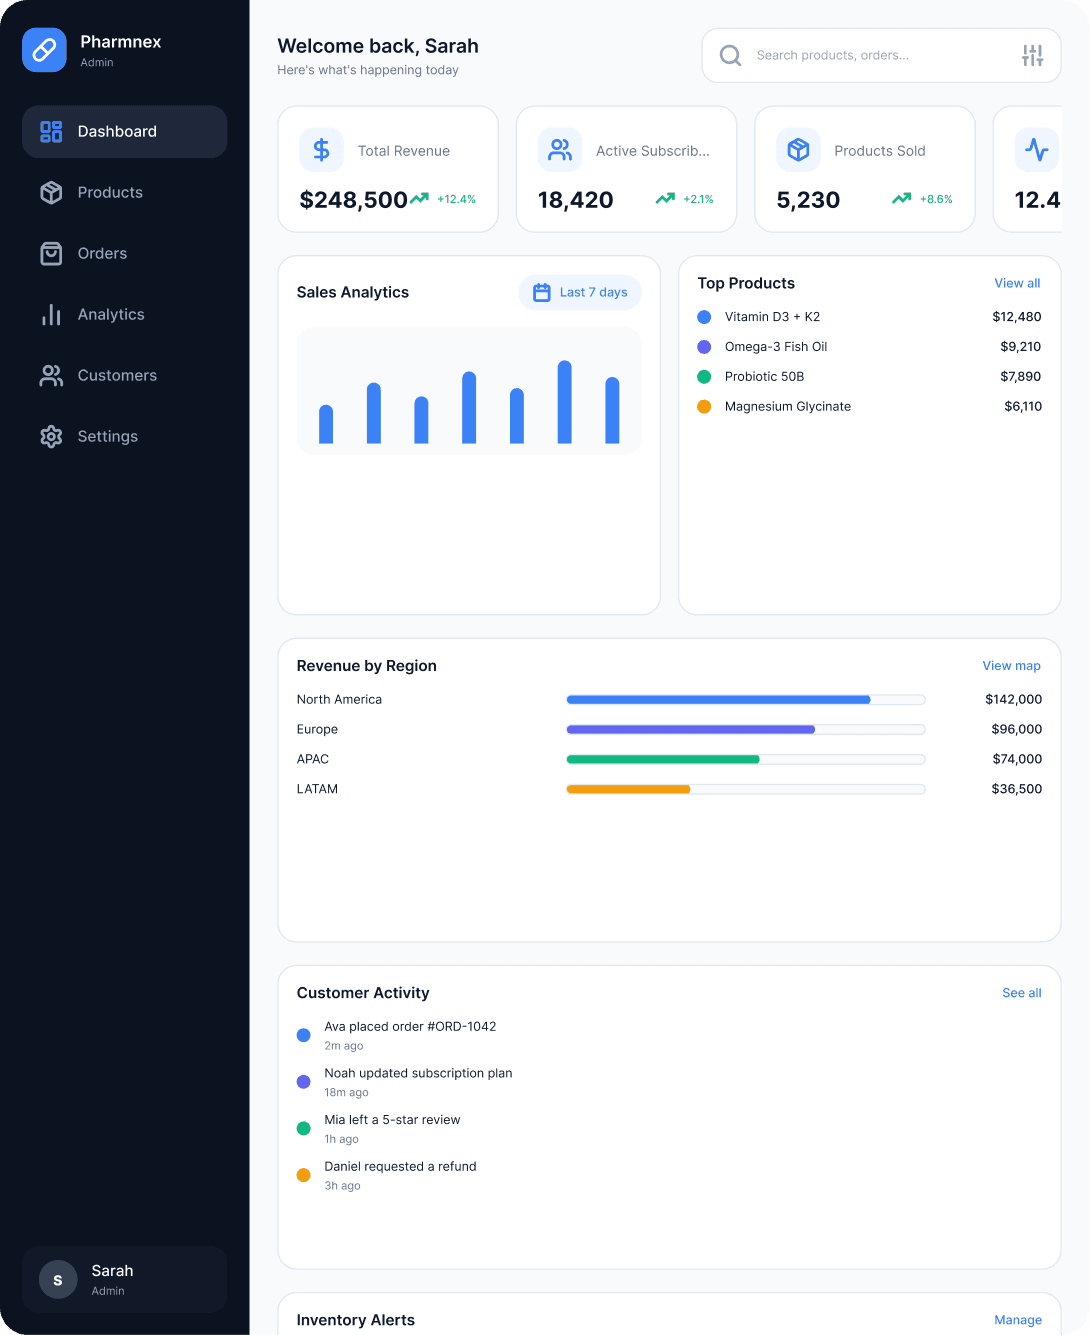The width and height of the screenshot is (1090, 1335).
Task: Click the orange dot beside Magnesium Glycinate
Action: coord(704,407)
